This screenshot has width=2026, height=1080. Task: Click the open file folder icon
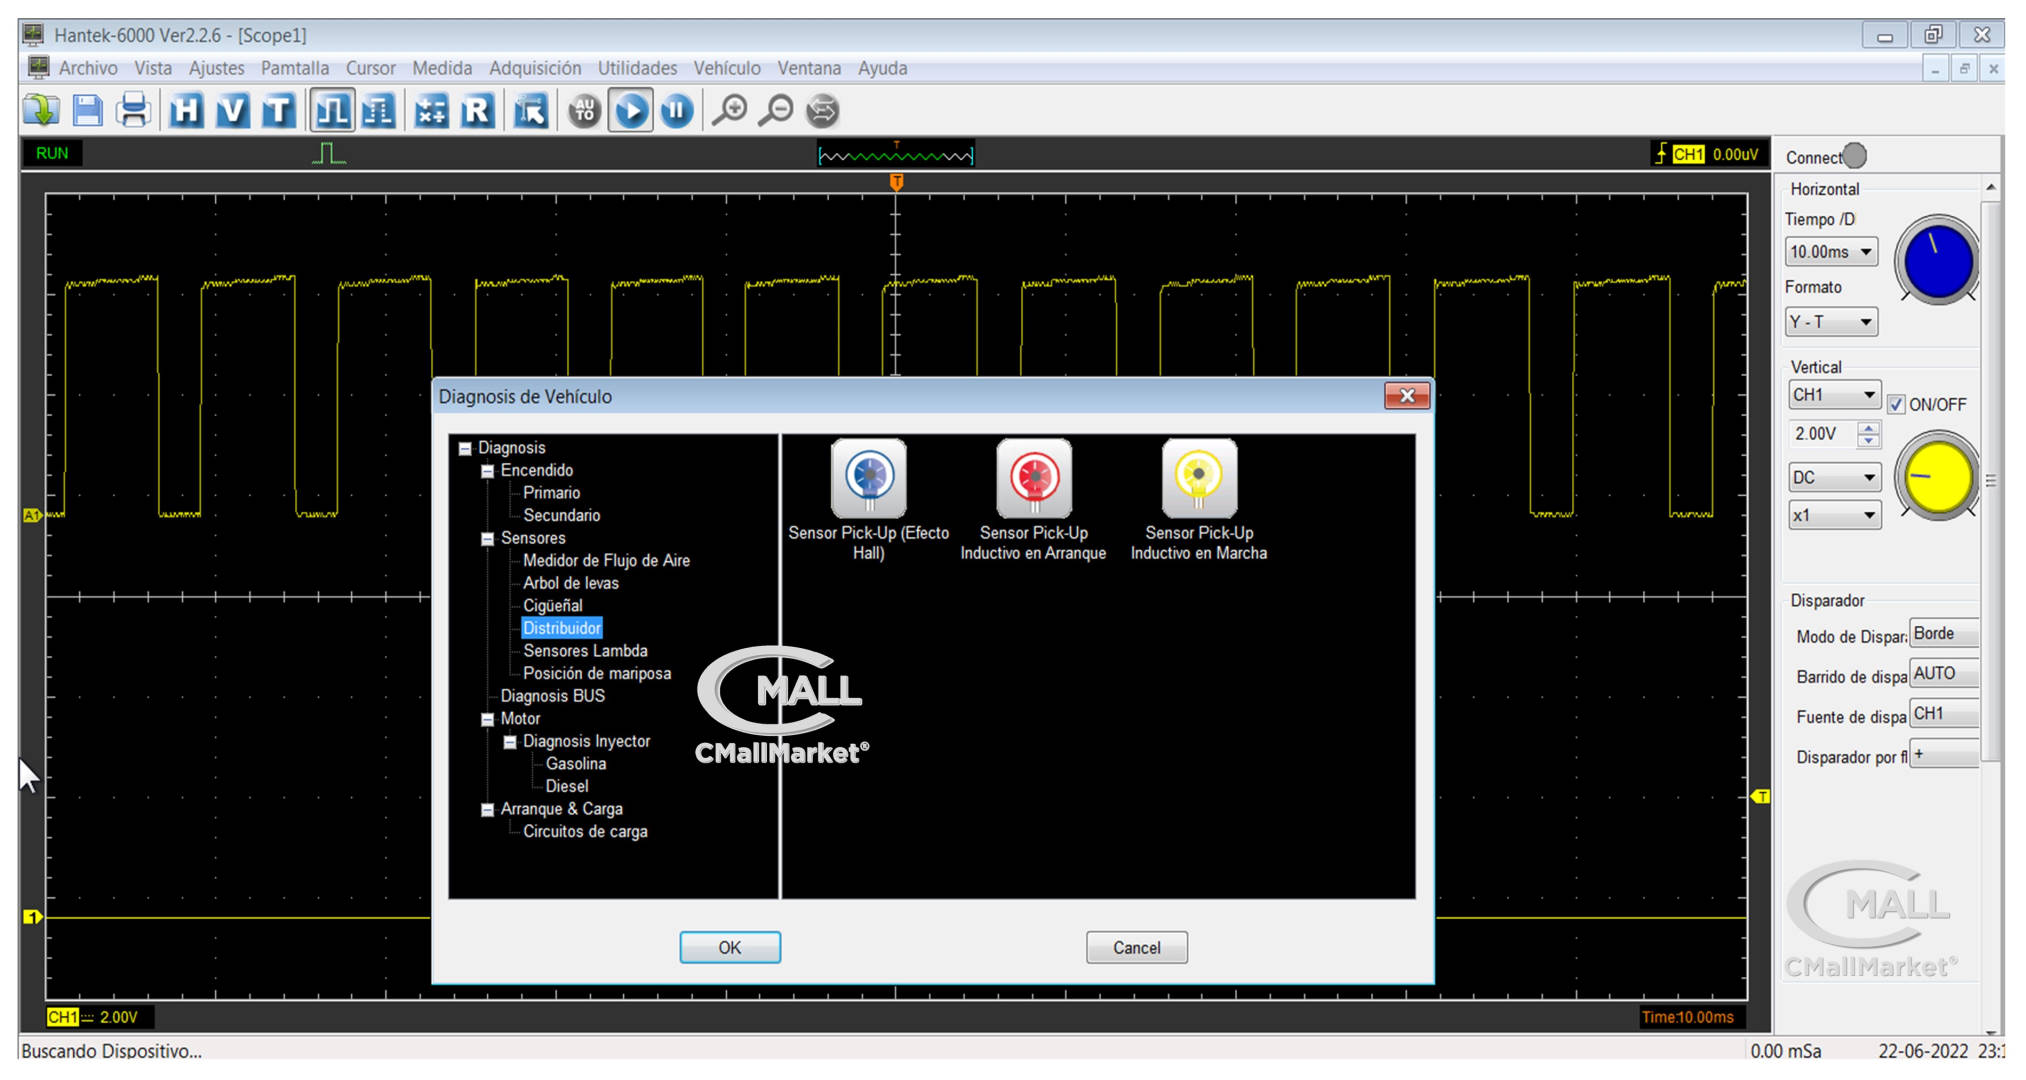(x=42, y=110)
